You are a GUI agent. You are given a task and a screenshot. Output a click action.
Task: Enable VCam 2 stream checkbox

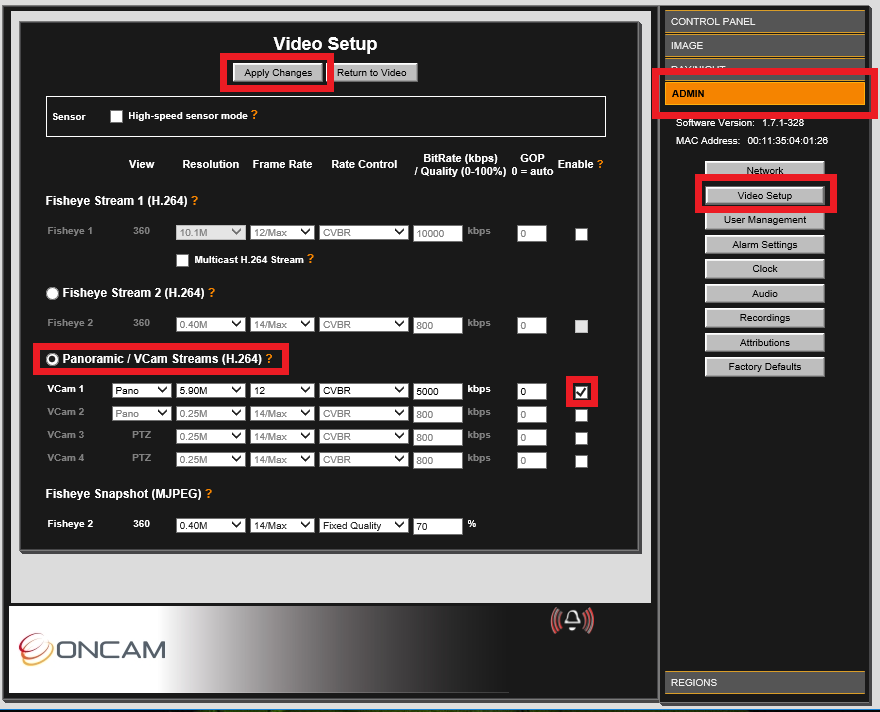coord(581,415)
